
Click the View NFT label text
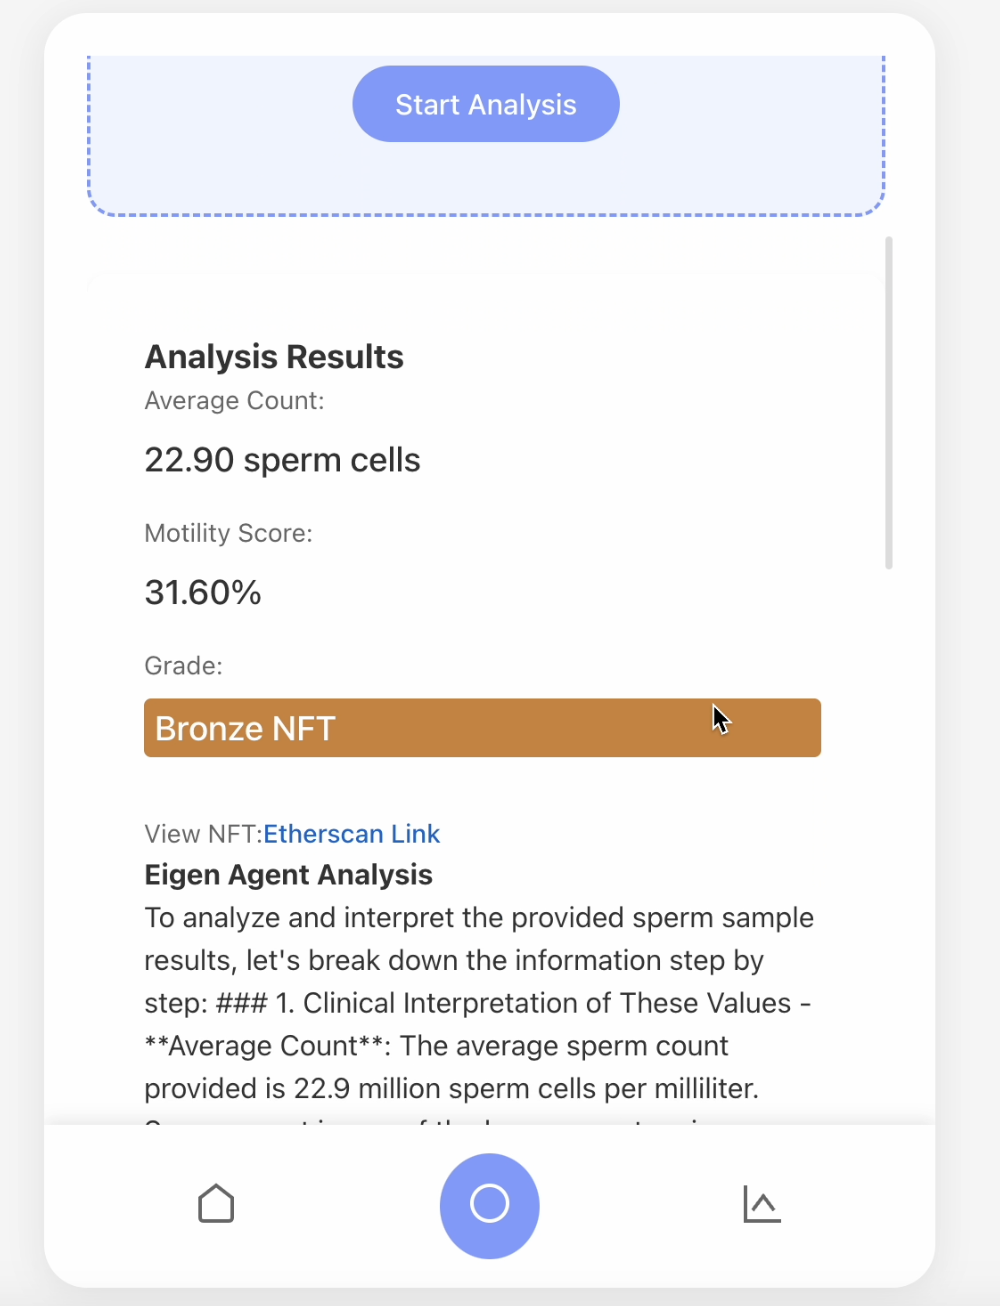202,834
